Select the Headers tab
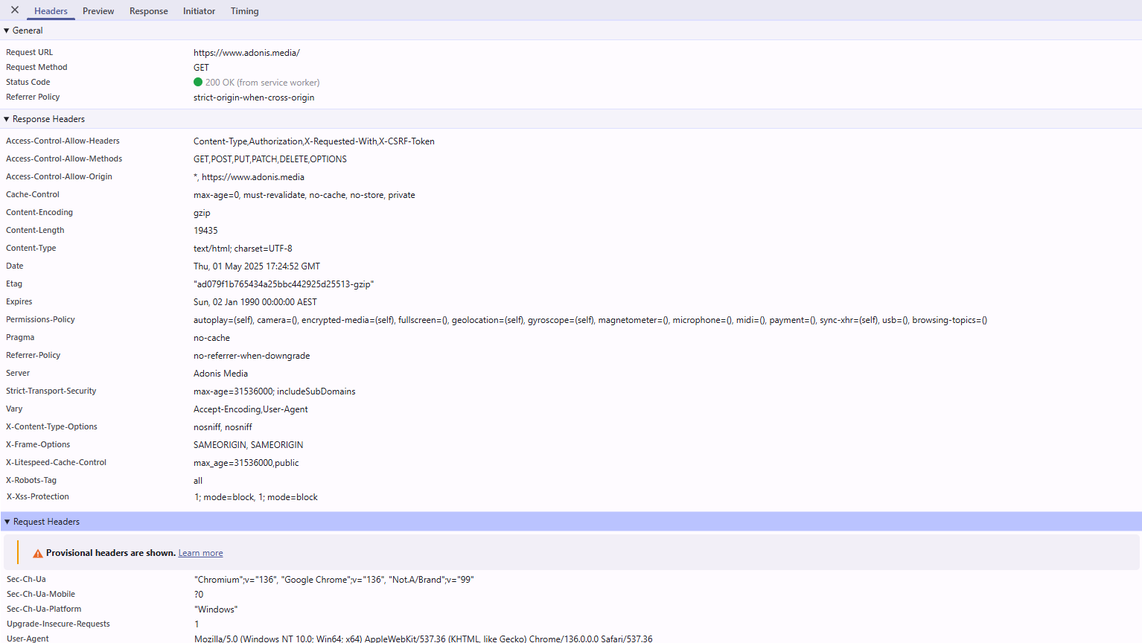1142x643 pixels. (x=50, y=11)
